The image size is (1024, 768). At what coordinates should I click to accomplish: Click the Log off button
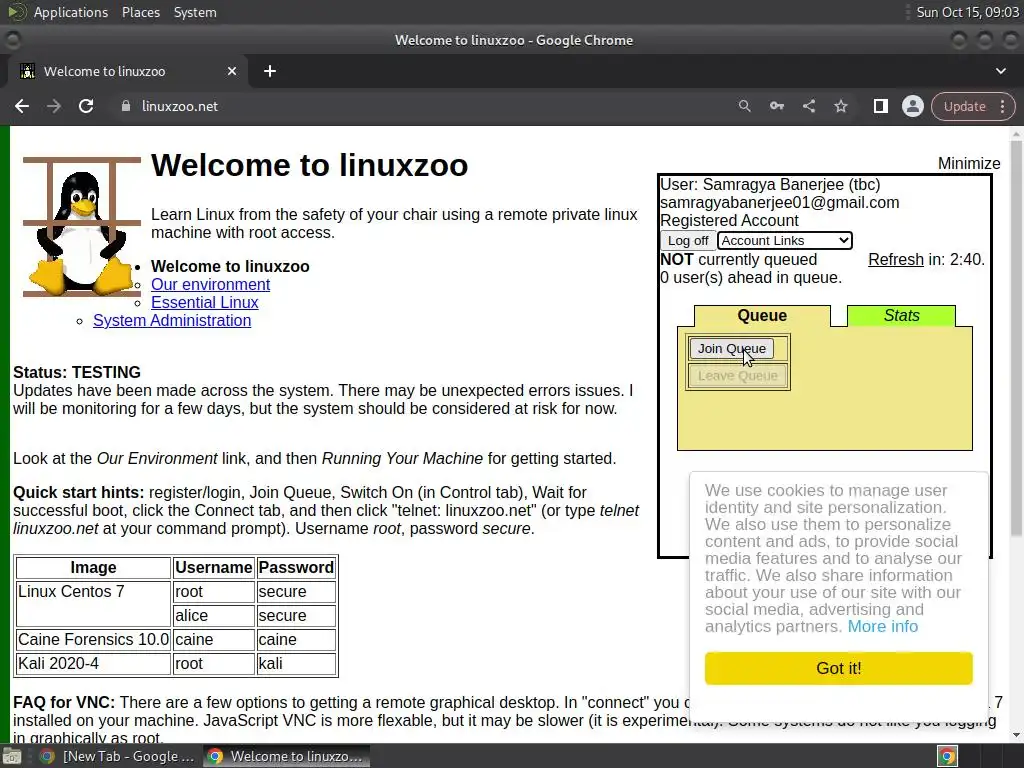pos(688,240)
